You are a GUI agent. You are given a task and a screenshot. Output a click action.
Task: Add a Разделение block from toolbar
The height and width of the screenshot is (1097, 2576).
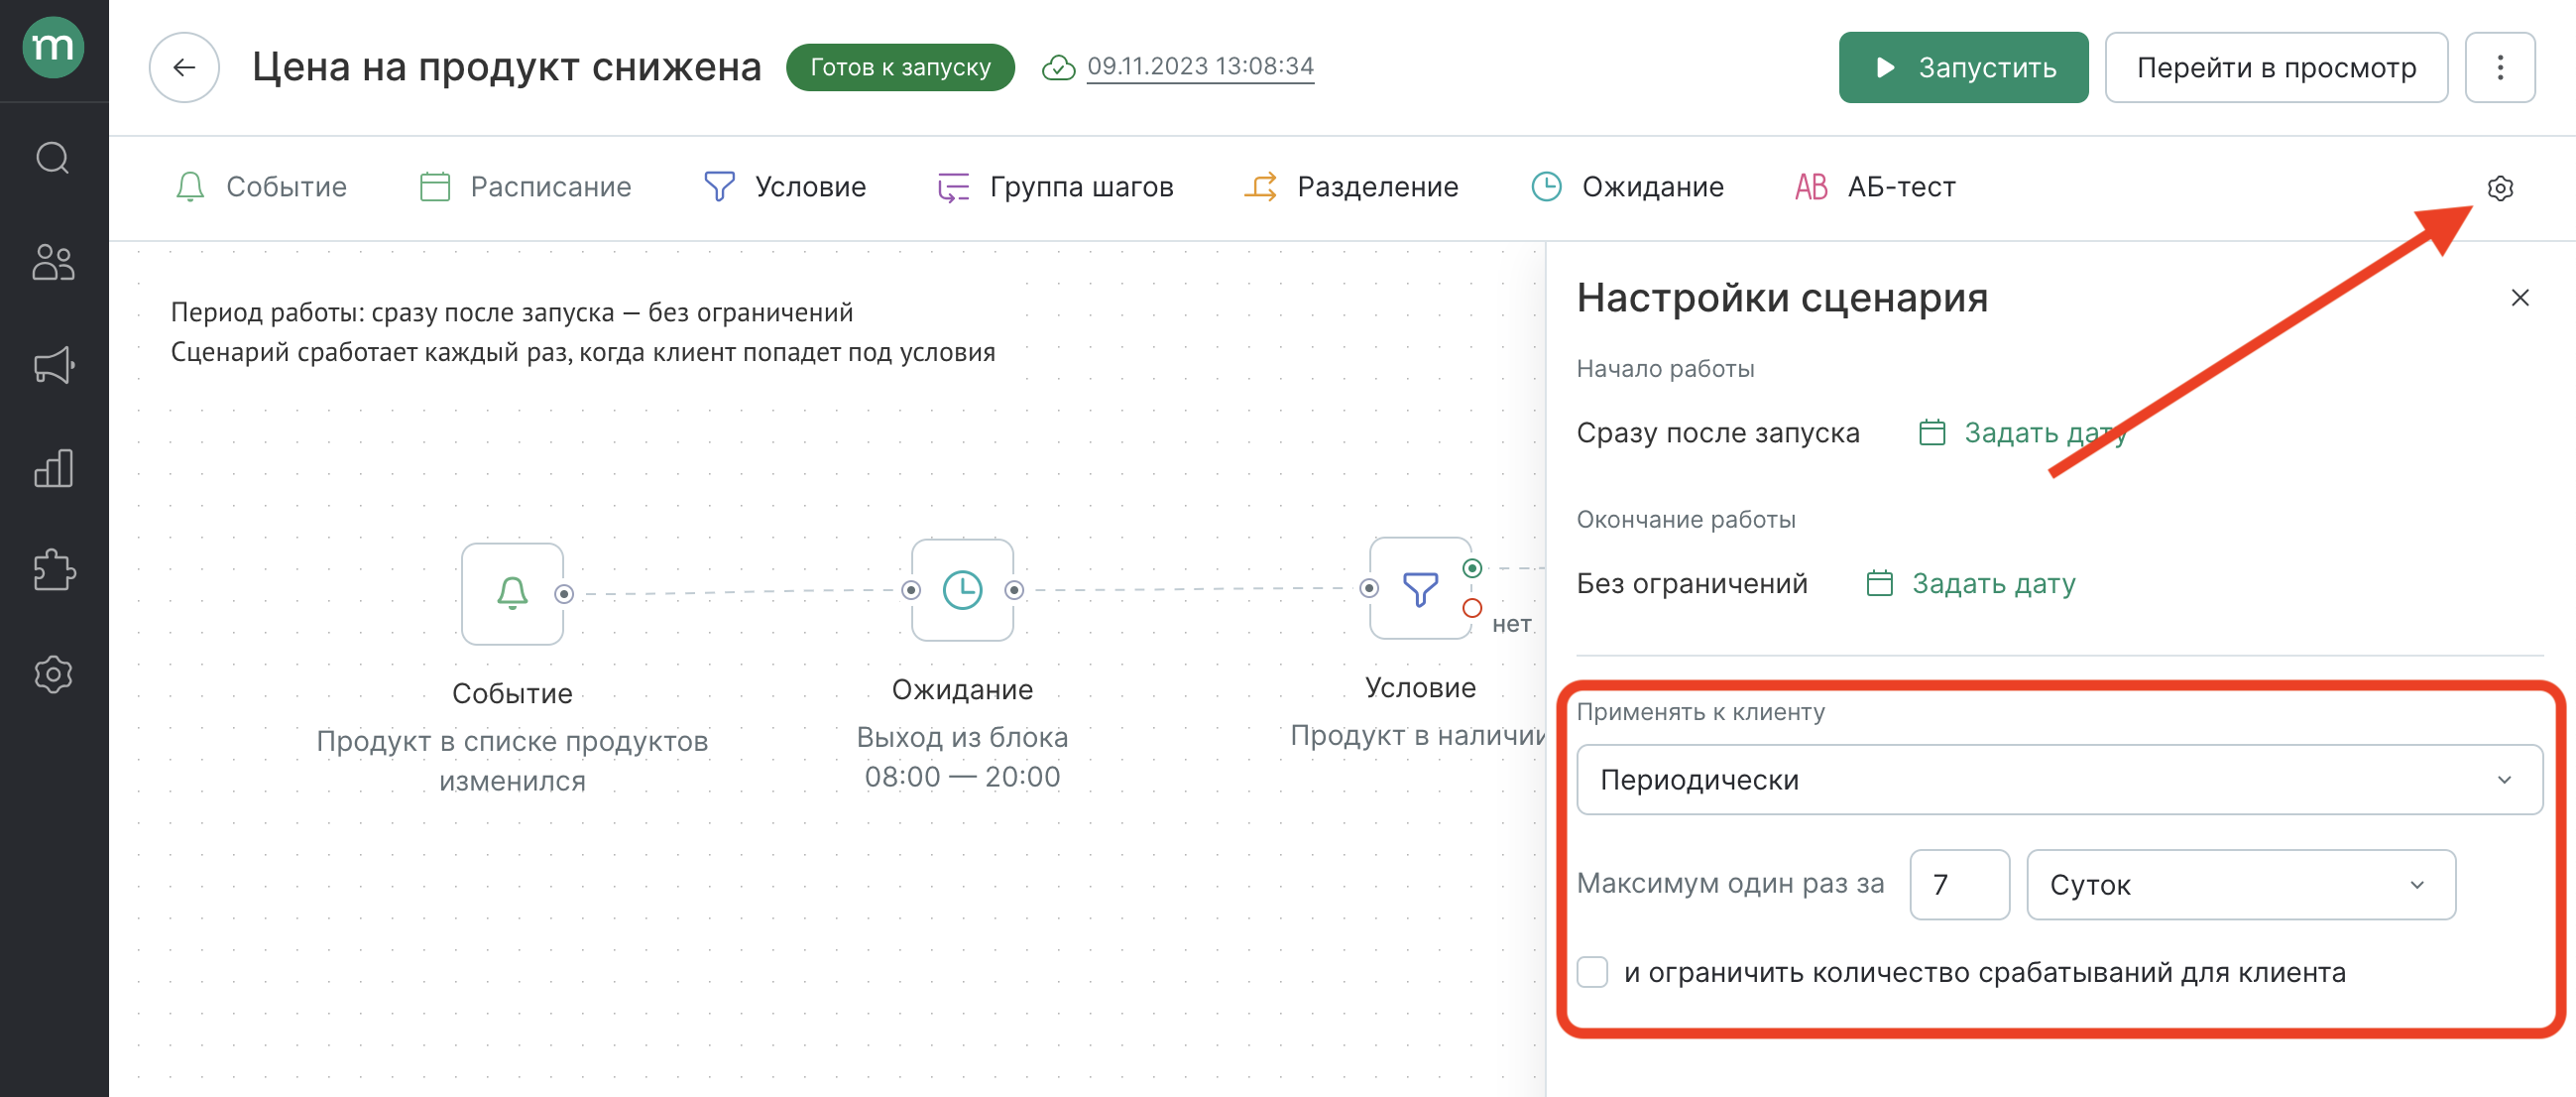tap(1351, 187)
